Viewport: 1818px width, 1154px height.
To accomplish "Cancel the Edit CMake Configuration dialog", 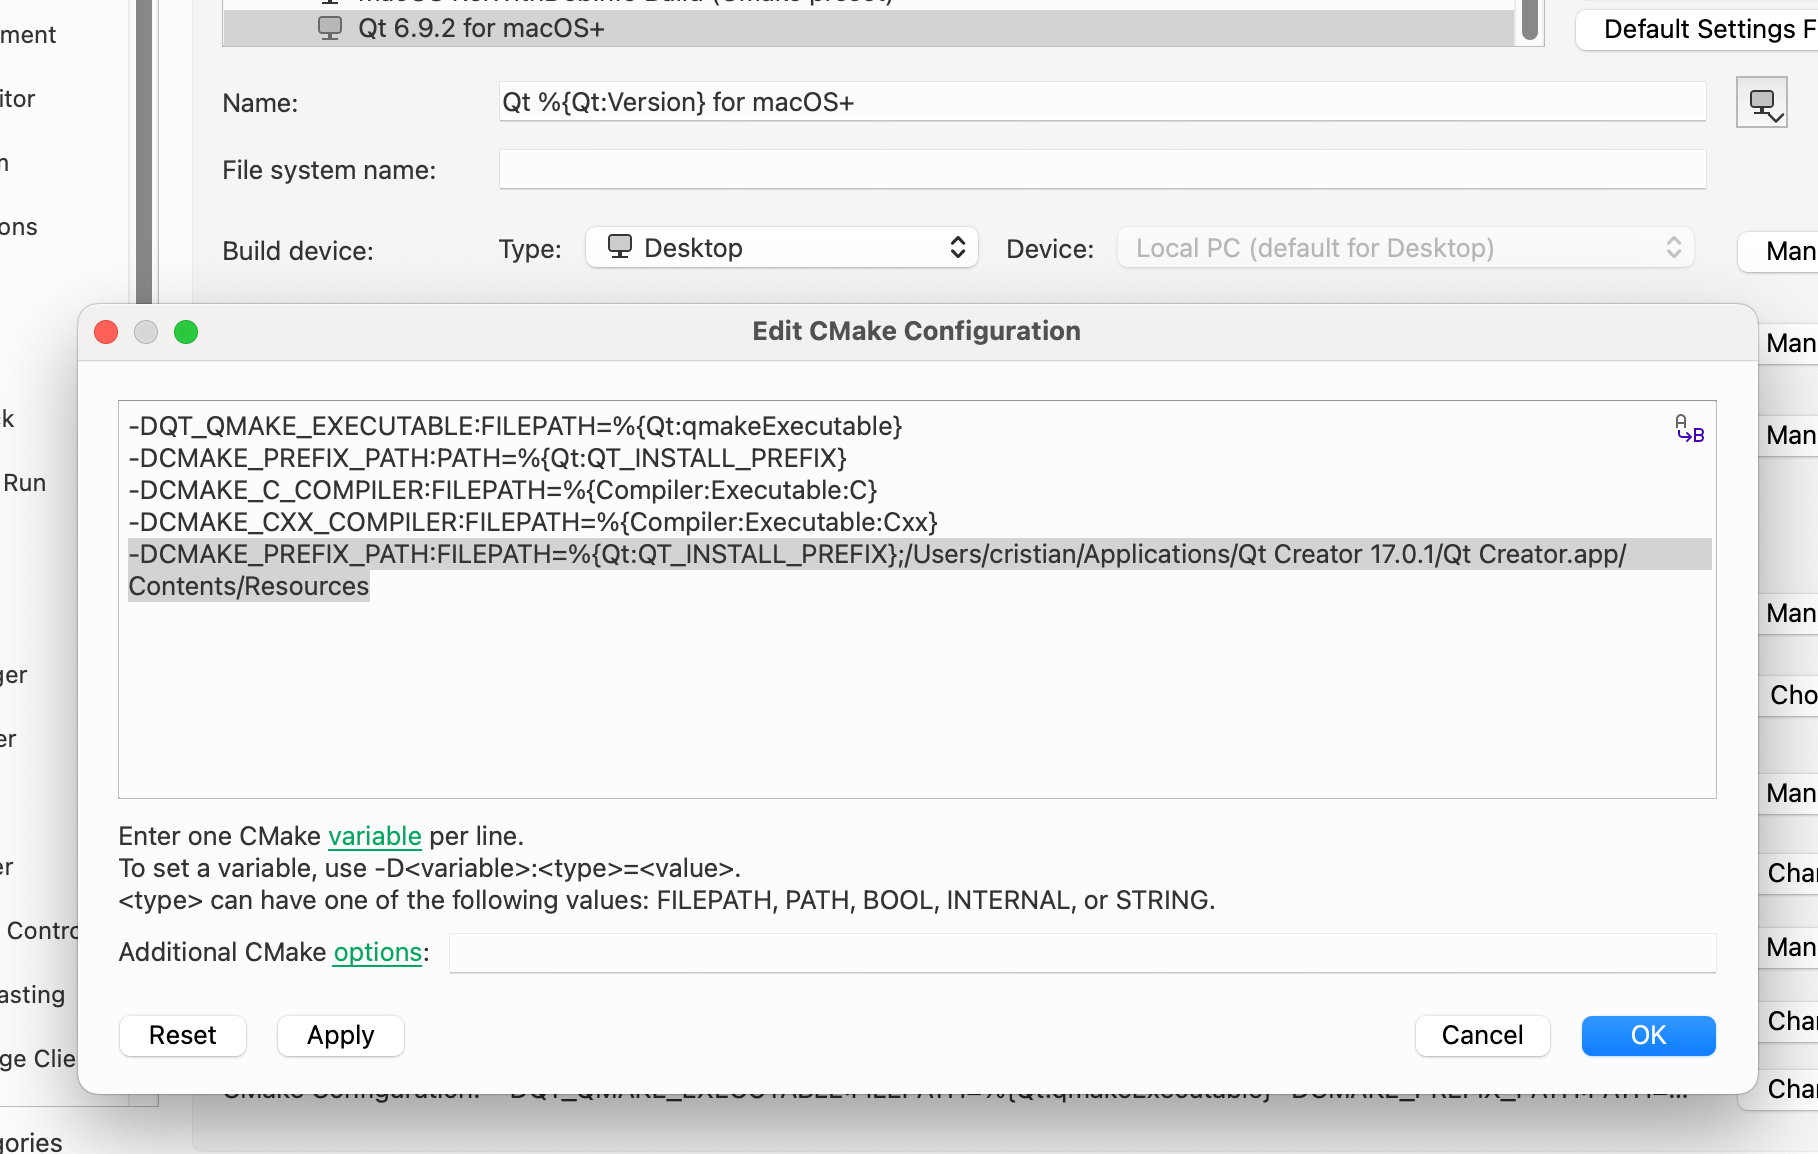I will tap(1482, 1035).
